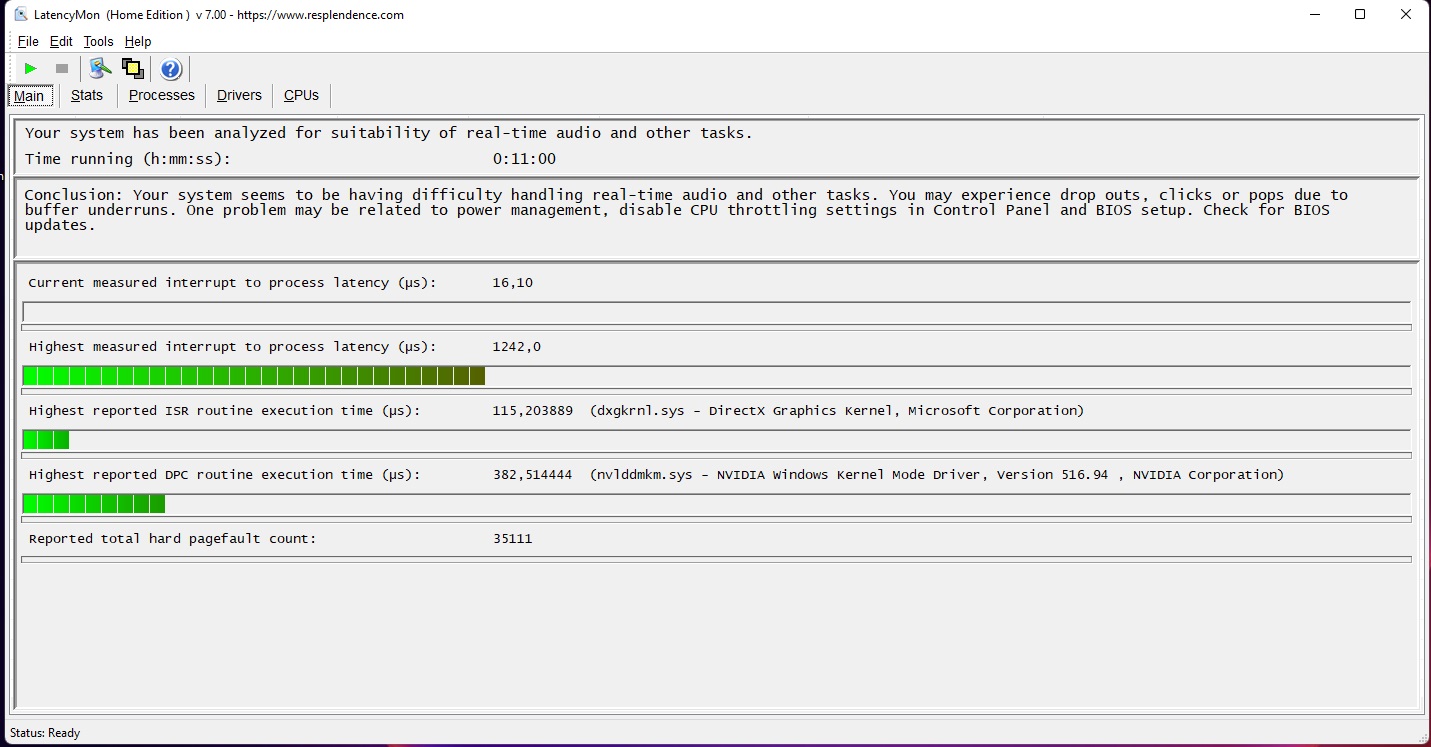Click the ISR value 115,203889
The height and width of the screenshot is (747, 1431).
tap(532, 411)
